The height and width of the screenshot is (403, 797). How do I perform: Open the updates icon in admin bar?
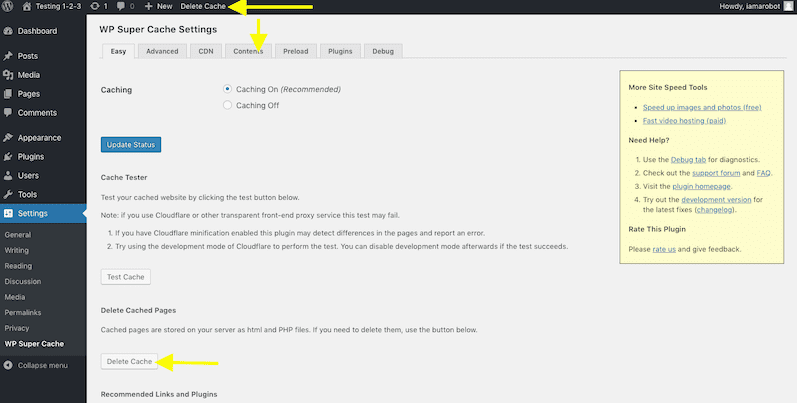(95, 7)
